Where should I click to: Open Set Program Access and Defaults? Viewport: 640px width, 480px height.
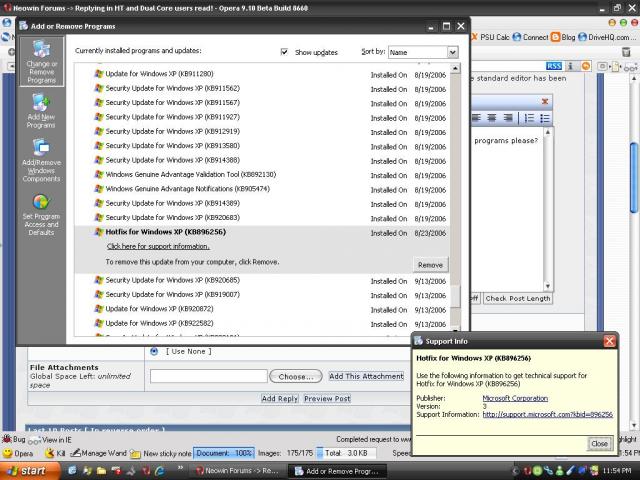click(x=41, y=214)
